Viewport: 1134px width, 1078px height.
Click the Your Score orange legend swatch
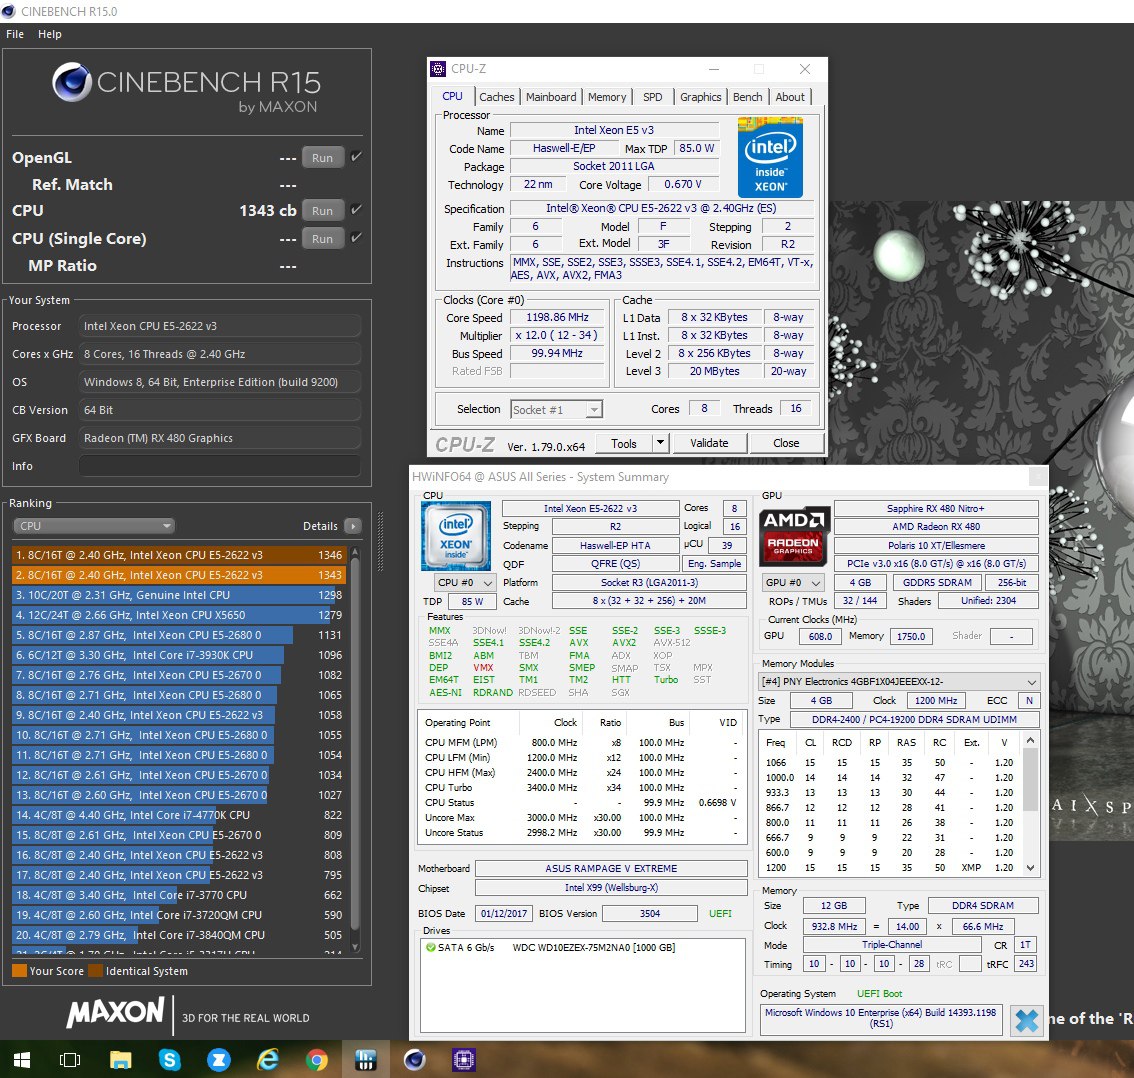click(x=20, y=970)
